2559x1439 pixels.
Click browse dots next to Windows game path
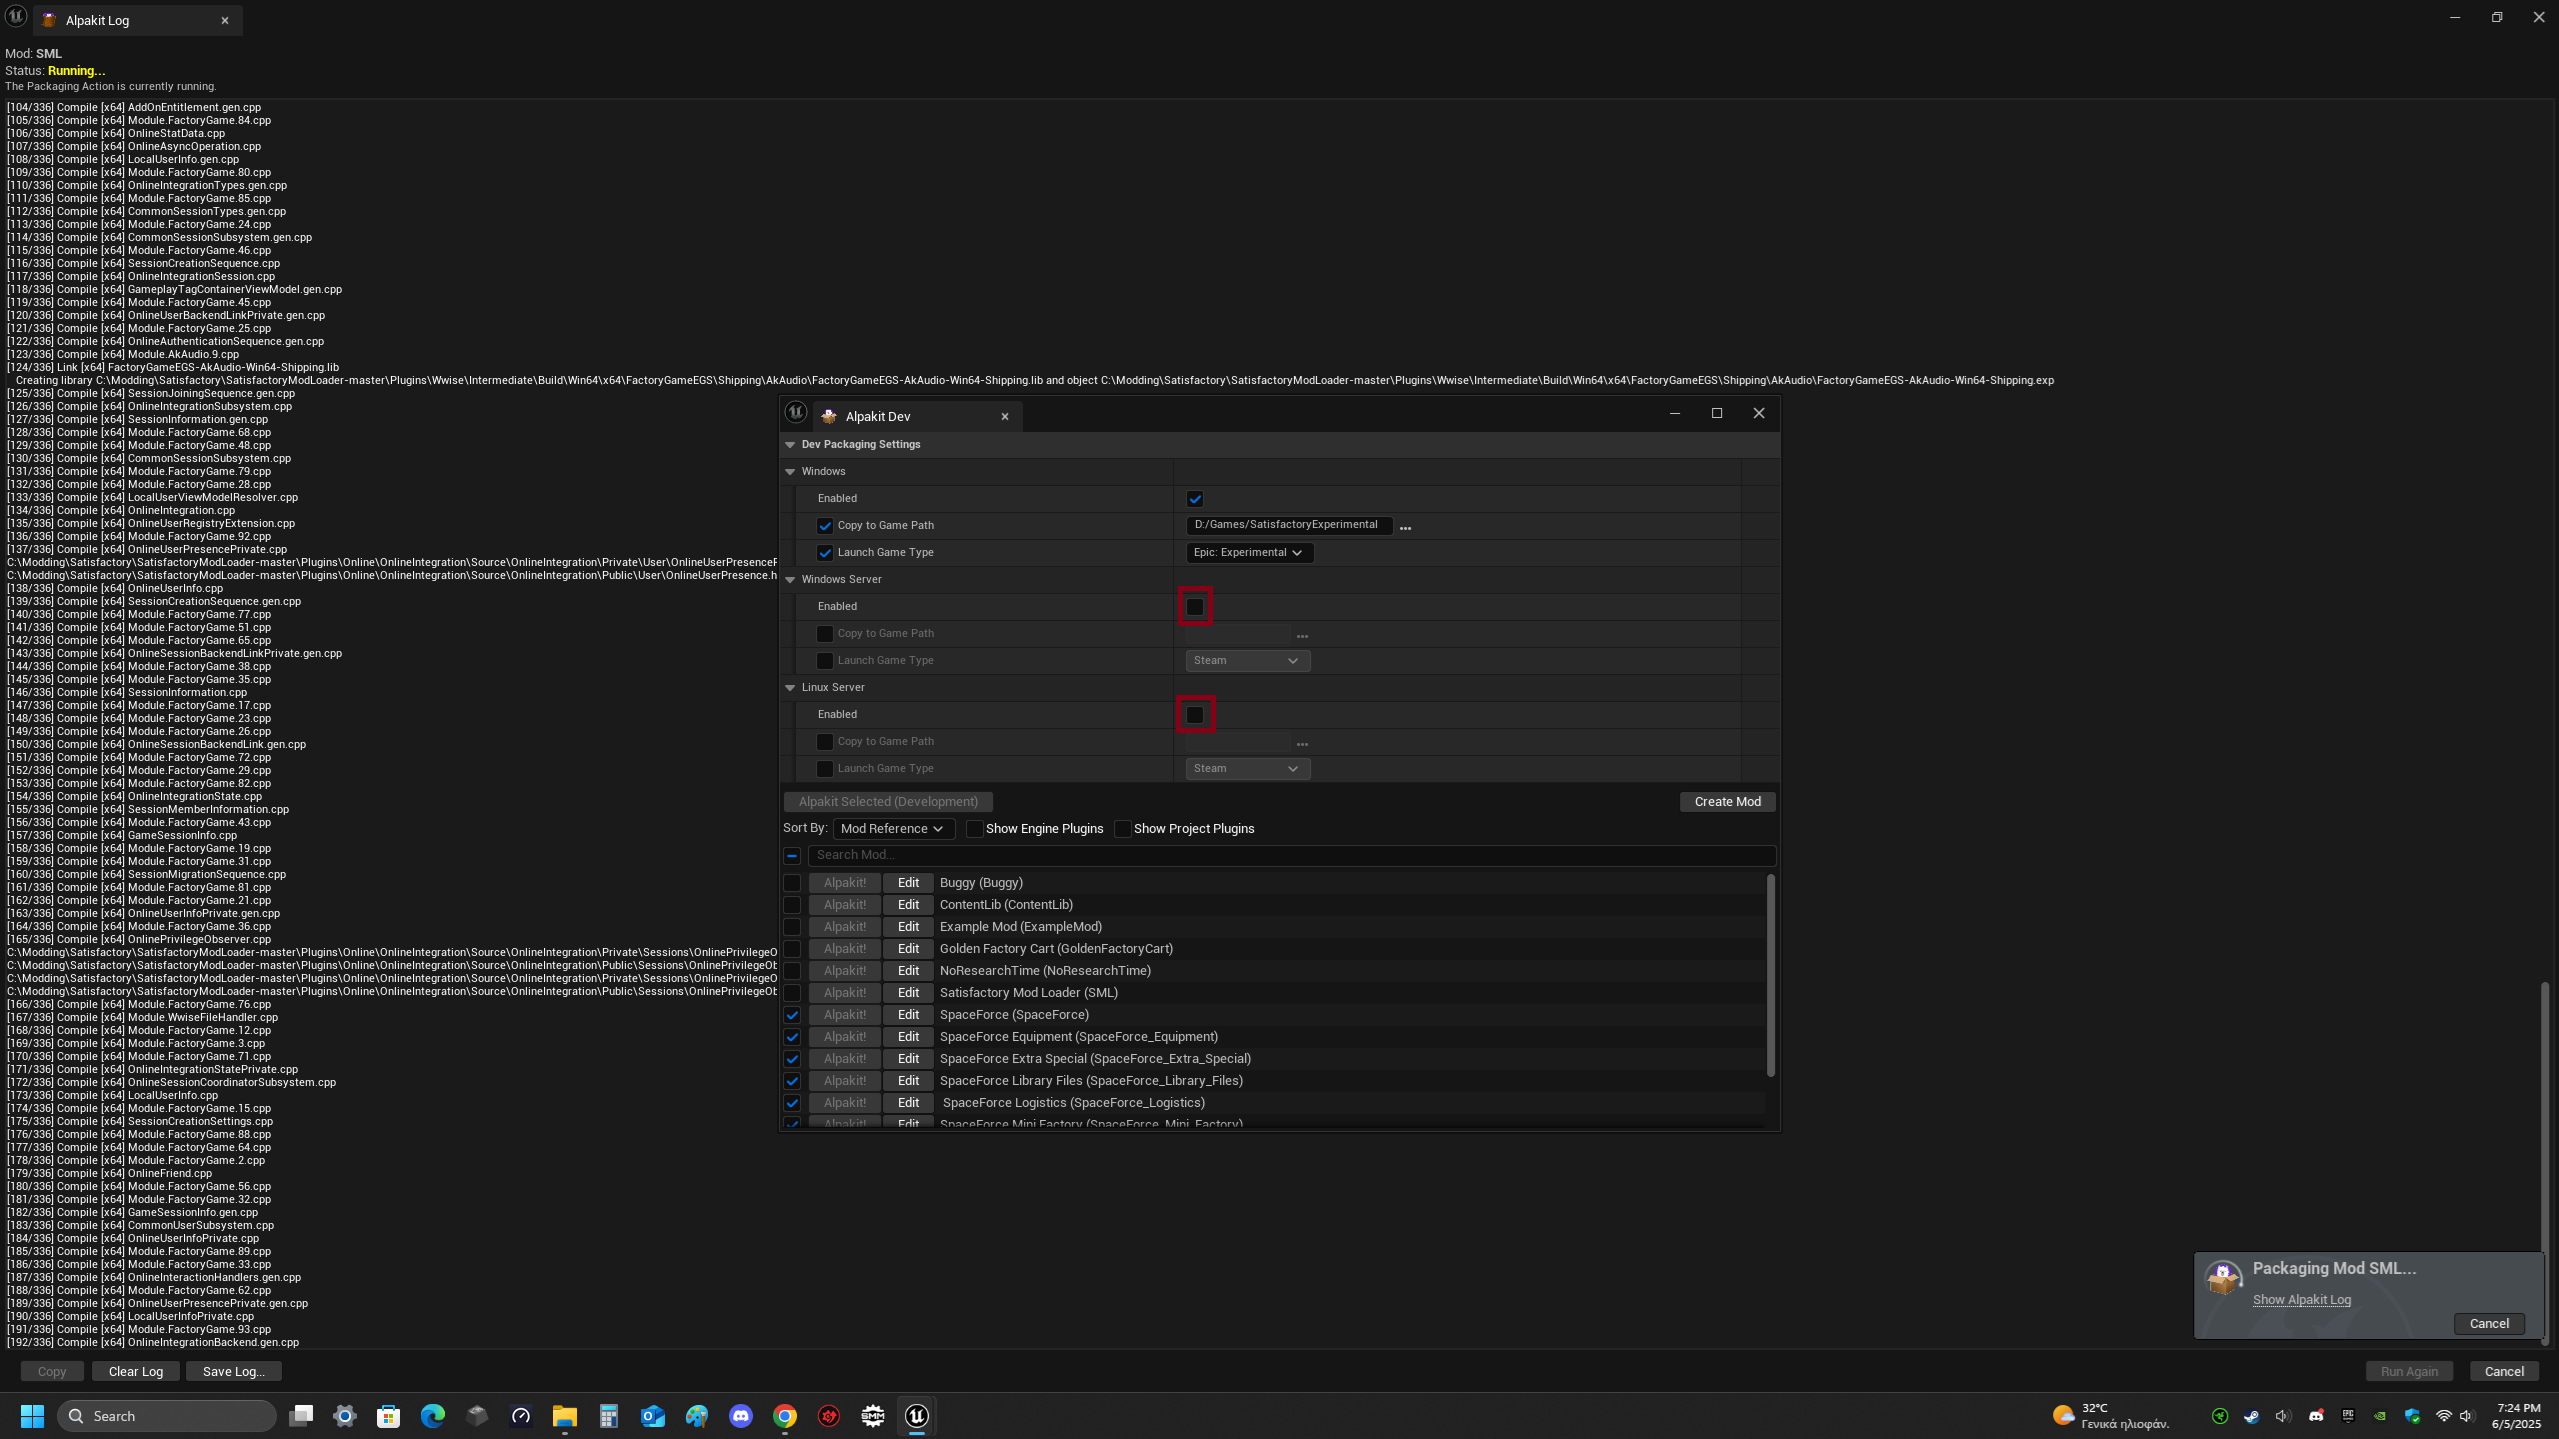[1405, 527]
